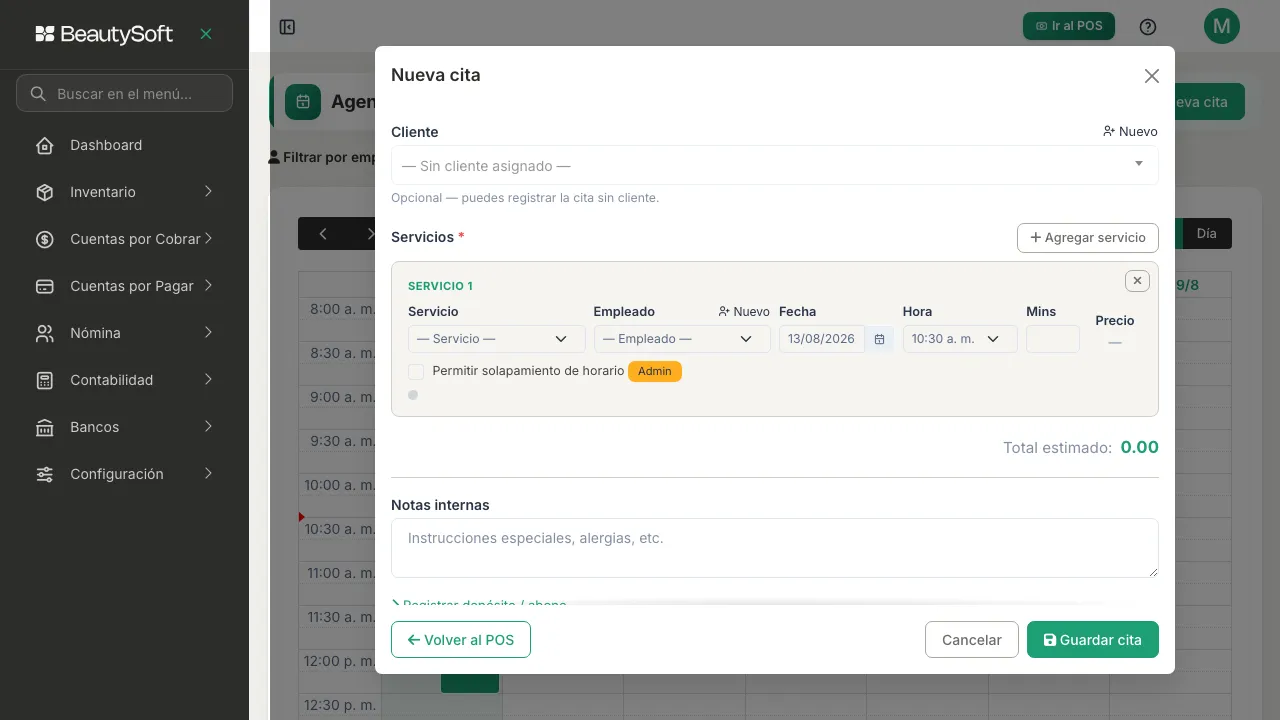Image resolution: width=1280 pixels, height=720 pixels.
Task: Click previous arrow in the agenda calendar
Action: tap(323, 234)
